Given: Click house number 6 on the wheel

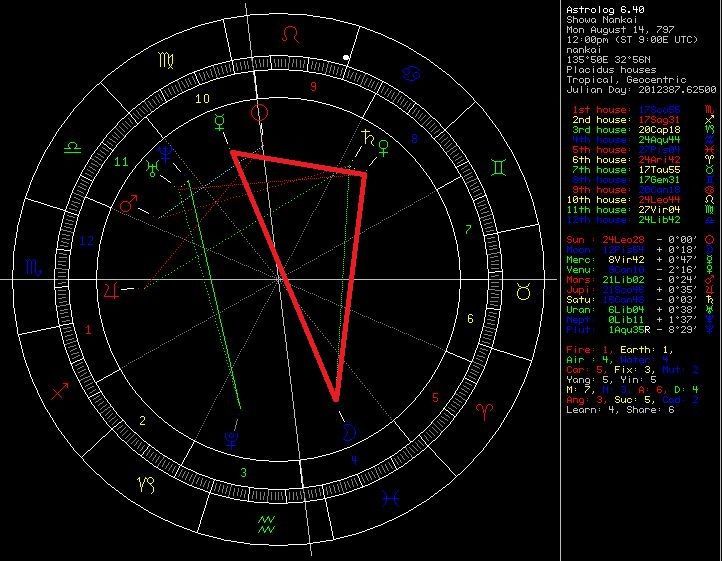Looking at the screenshot, I should click(x=470, y=318).
